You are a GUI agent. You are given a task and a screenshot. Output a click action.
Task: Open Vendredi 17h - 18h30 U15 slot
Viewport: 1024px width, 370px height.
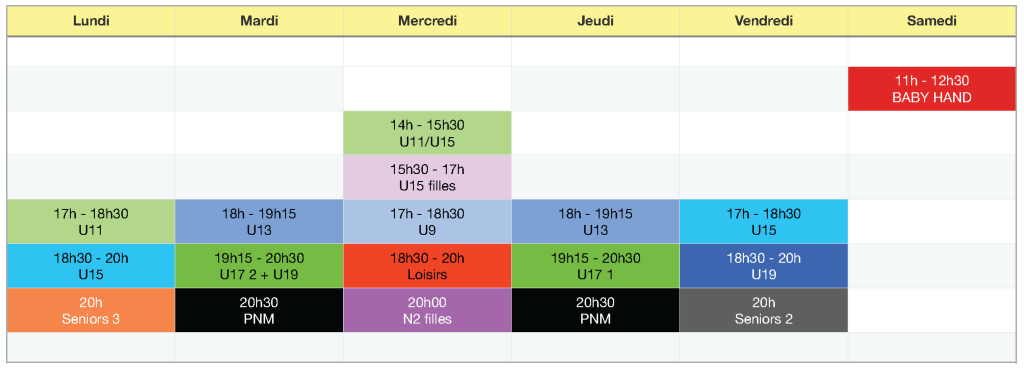(x=763, y=221)
